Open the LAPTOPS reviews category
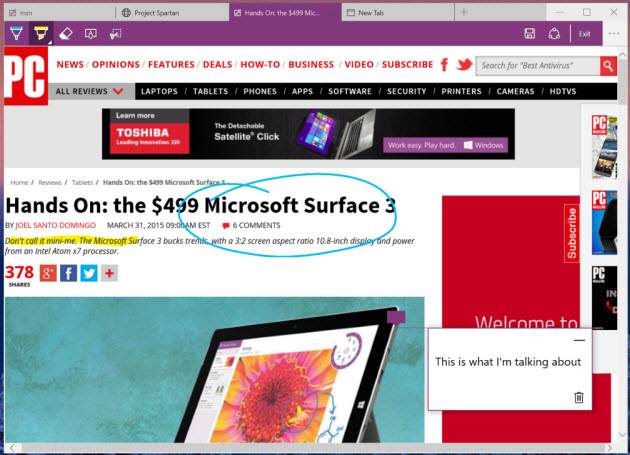630x455 pixels. [159, 91]
